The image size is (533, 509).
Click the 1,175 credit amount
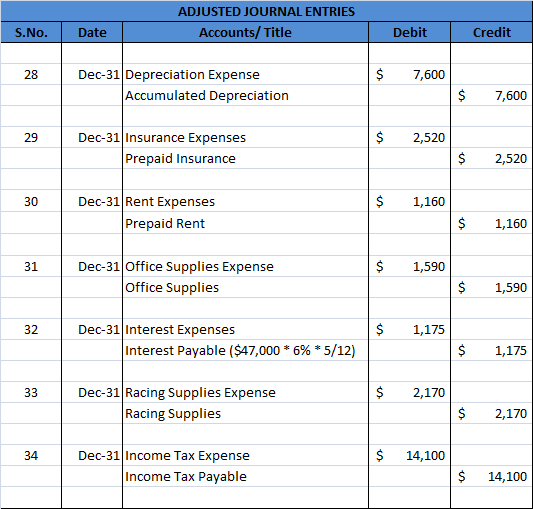[x=492, y=351]
